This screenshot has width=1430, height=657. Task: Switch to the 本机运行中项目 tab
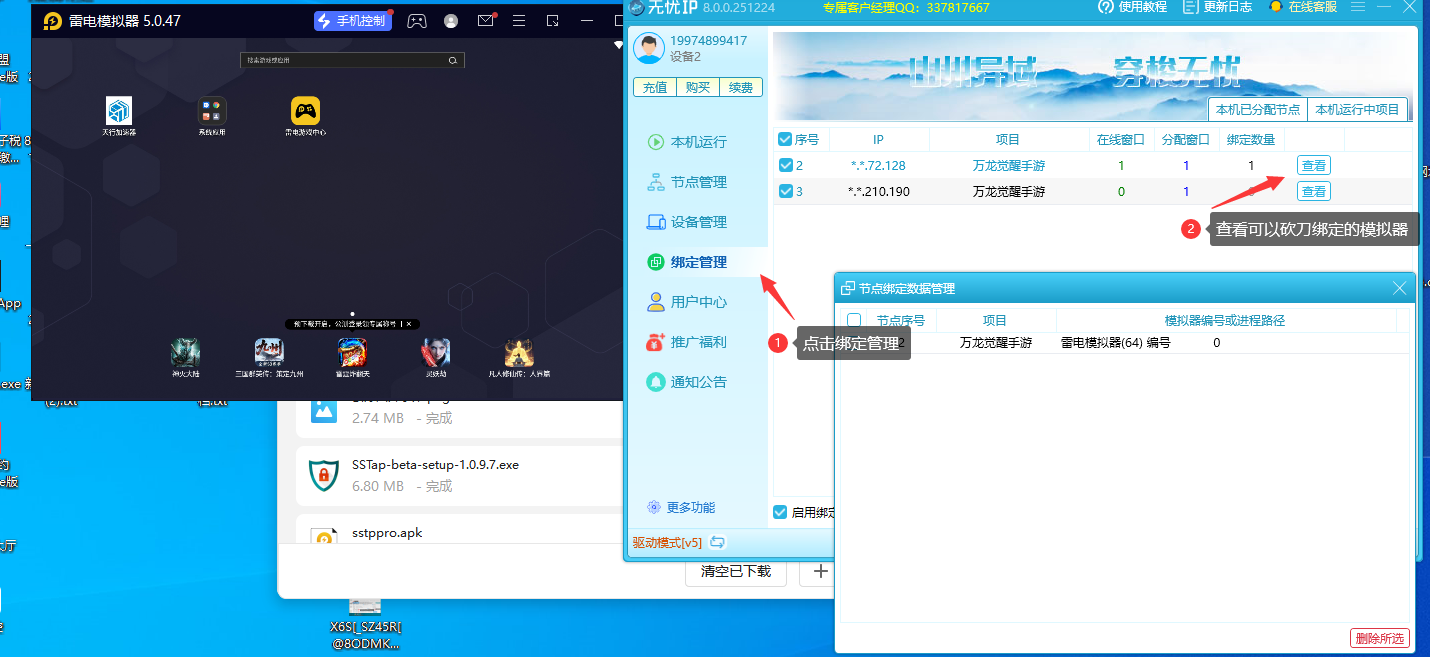1357,109
